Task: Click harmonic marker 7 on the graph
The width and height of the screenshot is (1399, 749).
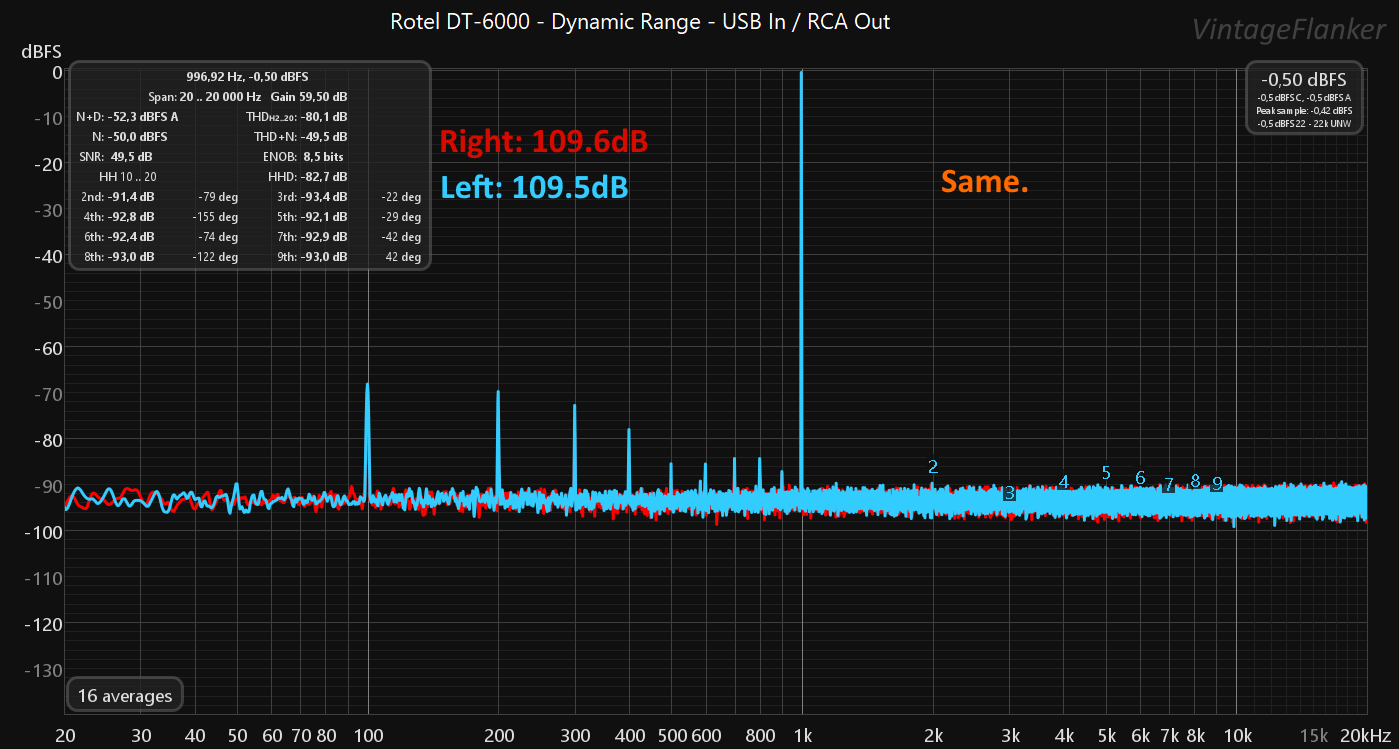Action: [x=1168, y=485]
